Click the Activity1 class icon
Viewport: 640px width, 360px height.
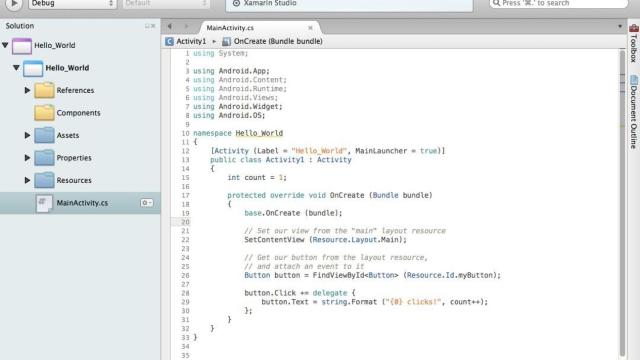click(169, 41)
